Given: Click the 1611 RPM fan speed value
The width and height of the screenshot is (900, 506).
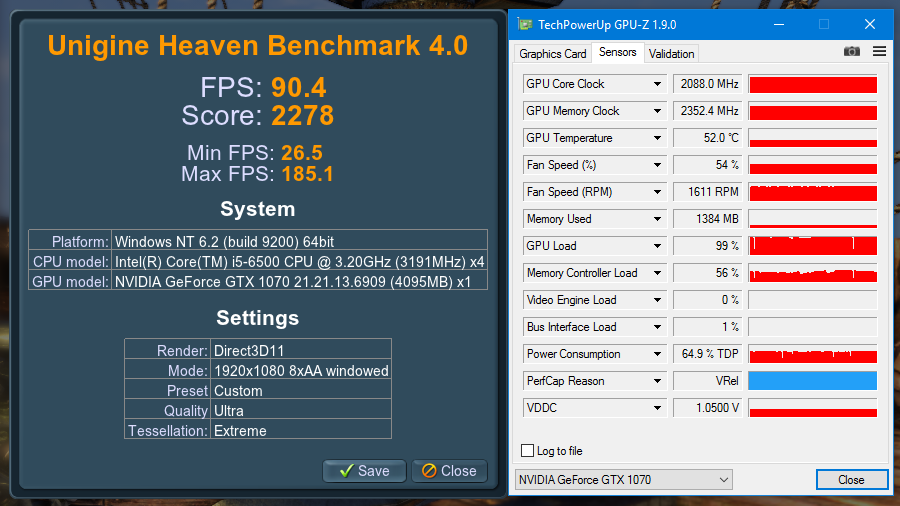Looking at the screenshot, I should 708,192.
